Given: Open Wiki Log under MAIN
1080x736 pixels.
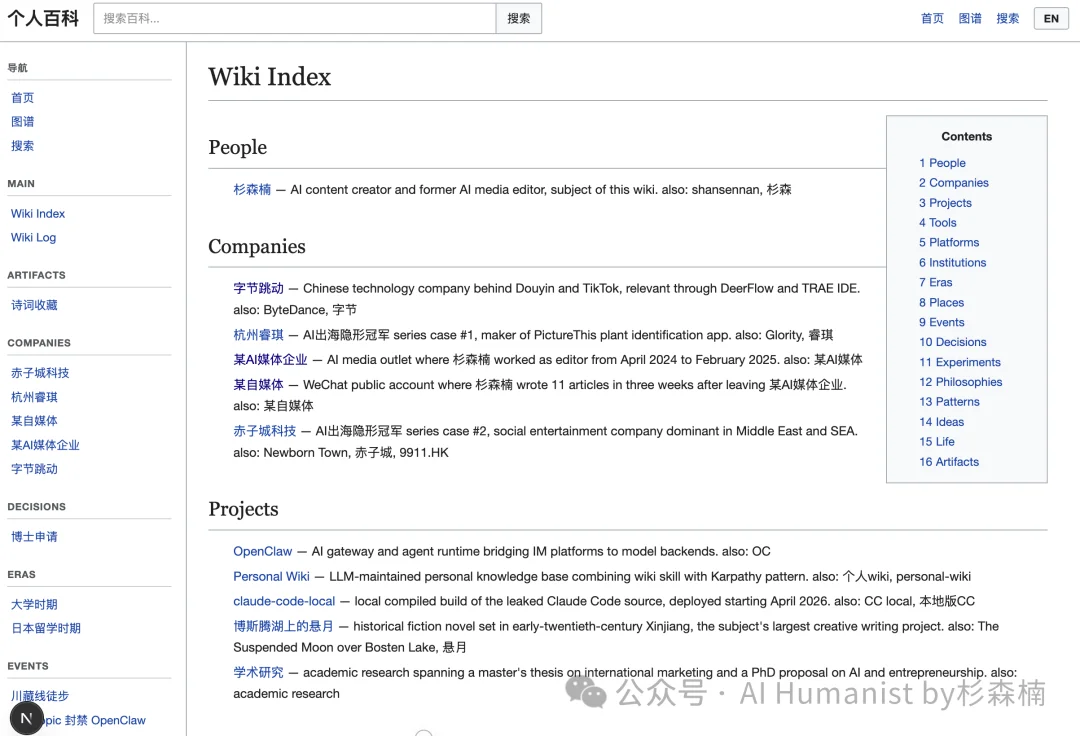Looking at the screenshot, I should pos(33,237).
